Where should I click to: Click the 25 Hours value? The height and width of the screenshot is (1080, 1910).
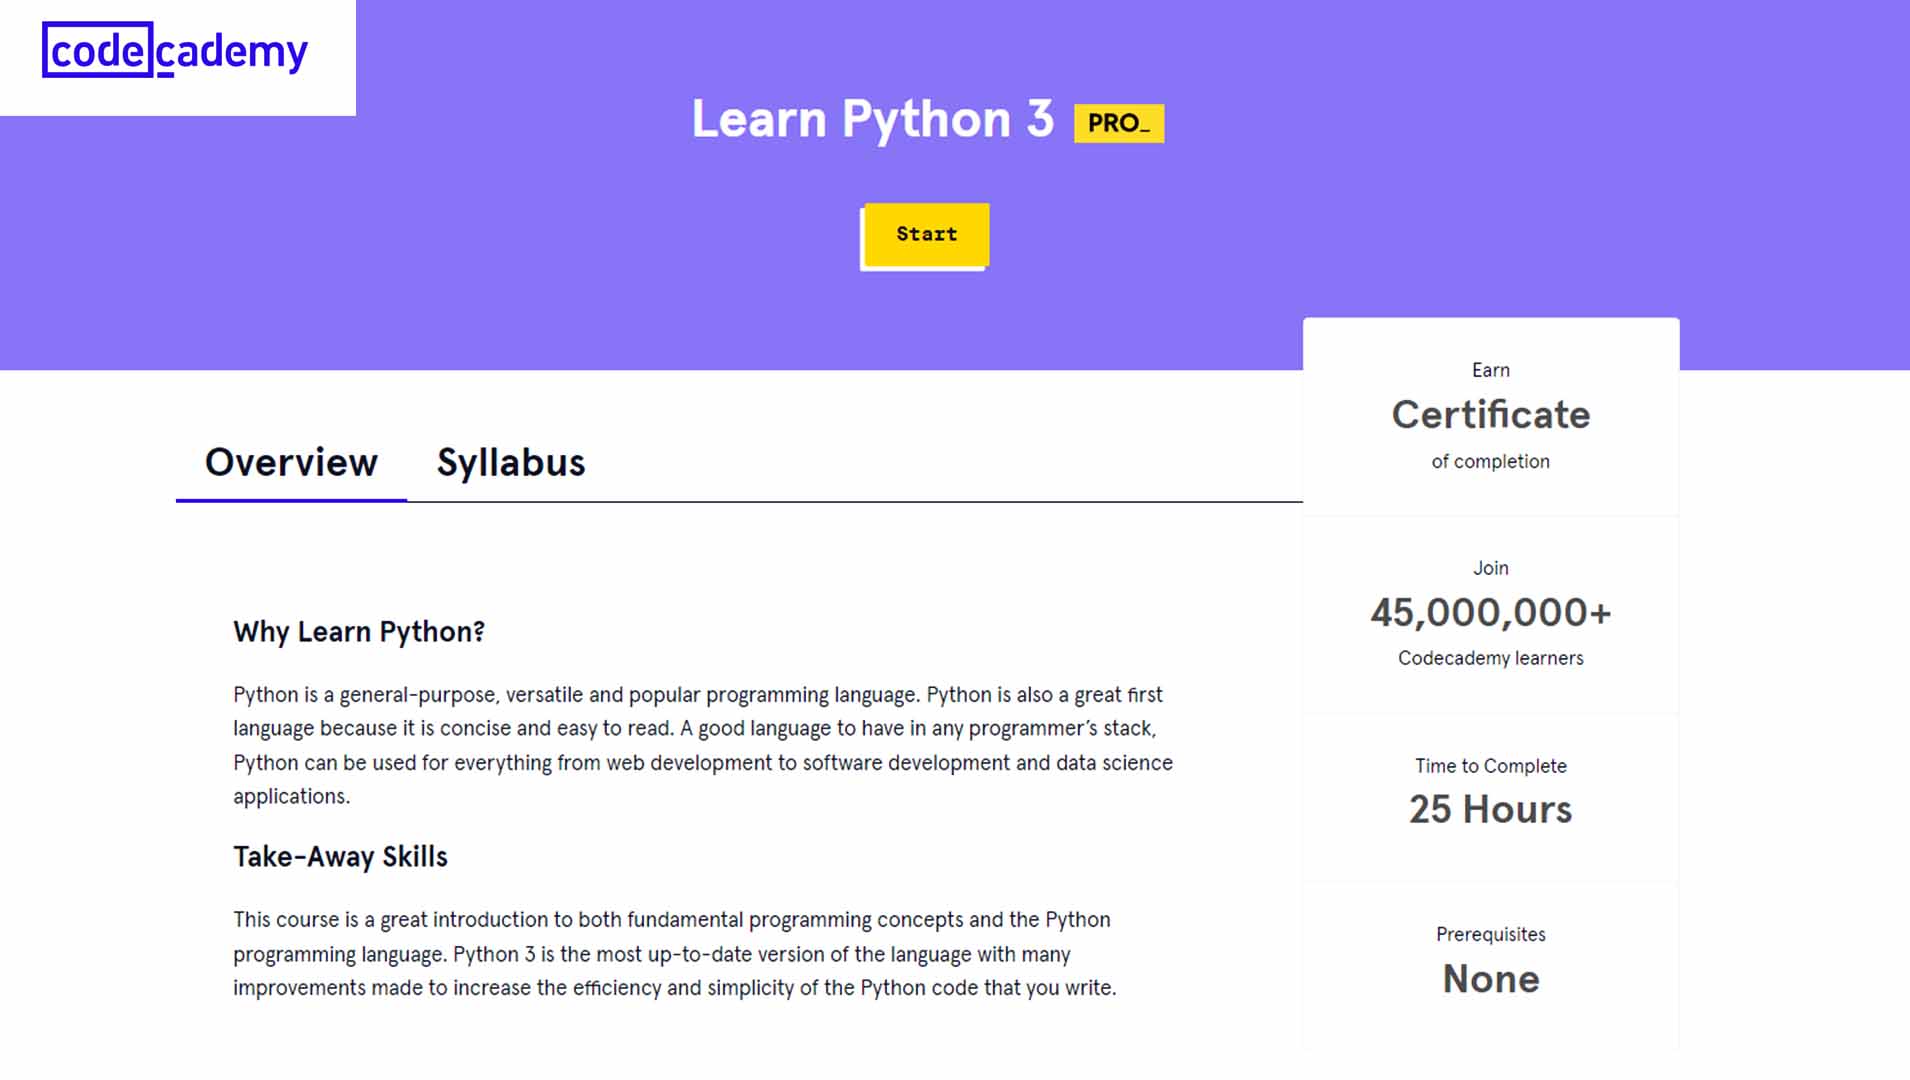tap(1490, 809)
